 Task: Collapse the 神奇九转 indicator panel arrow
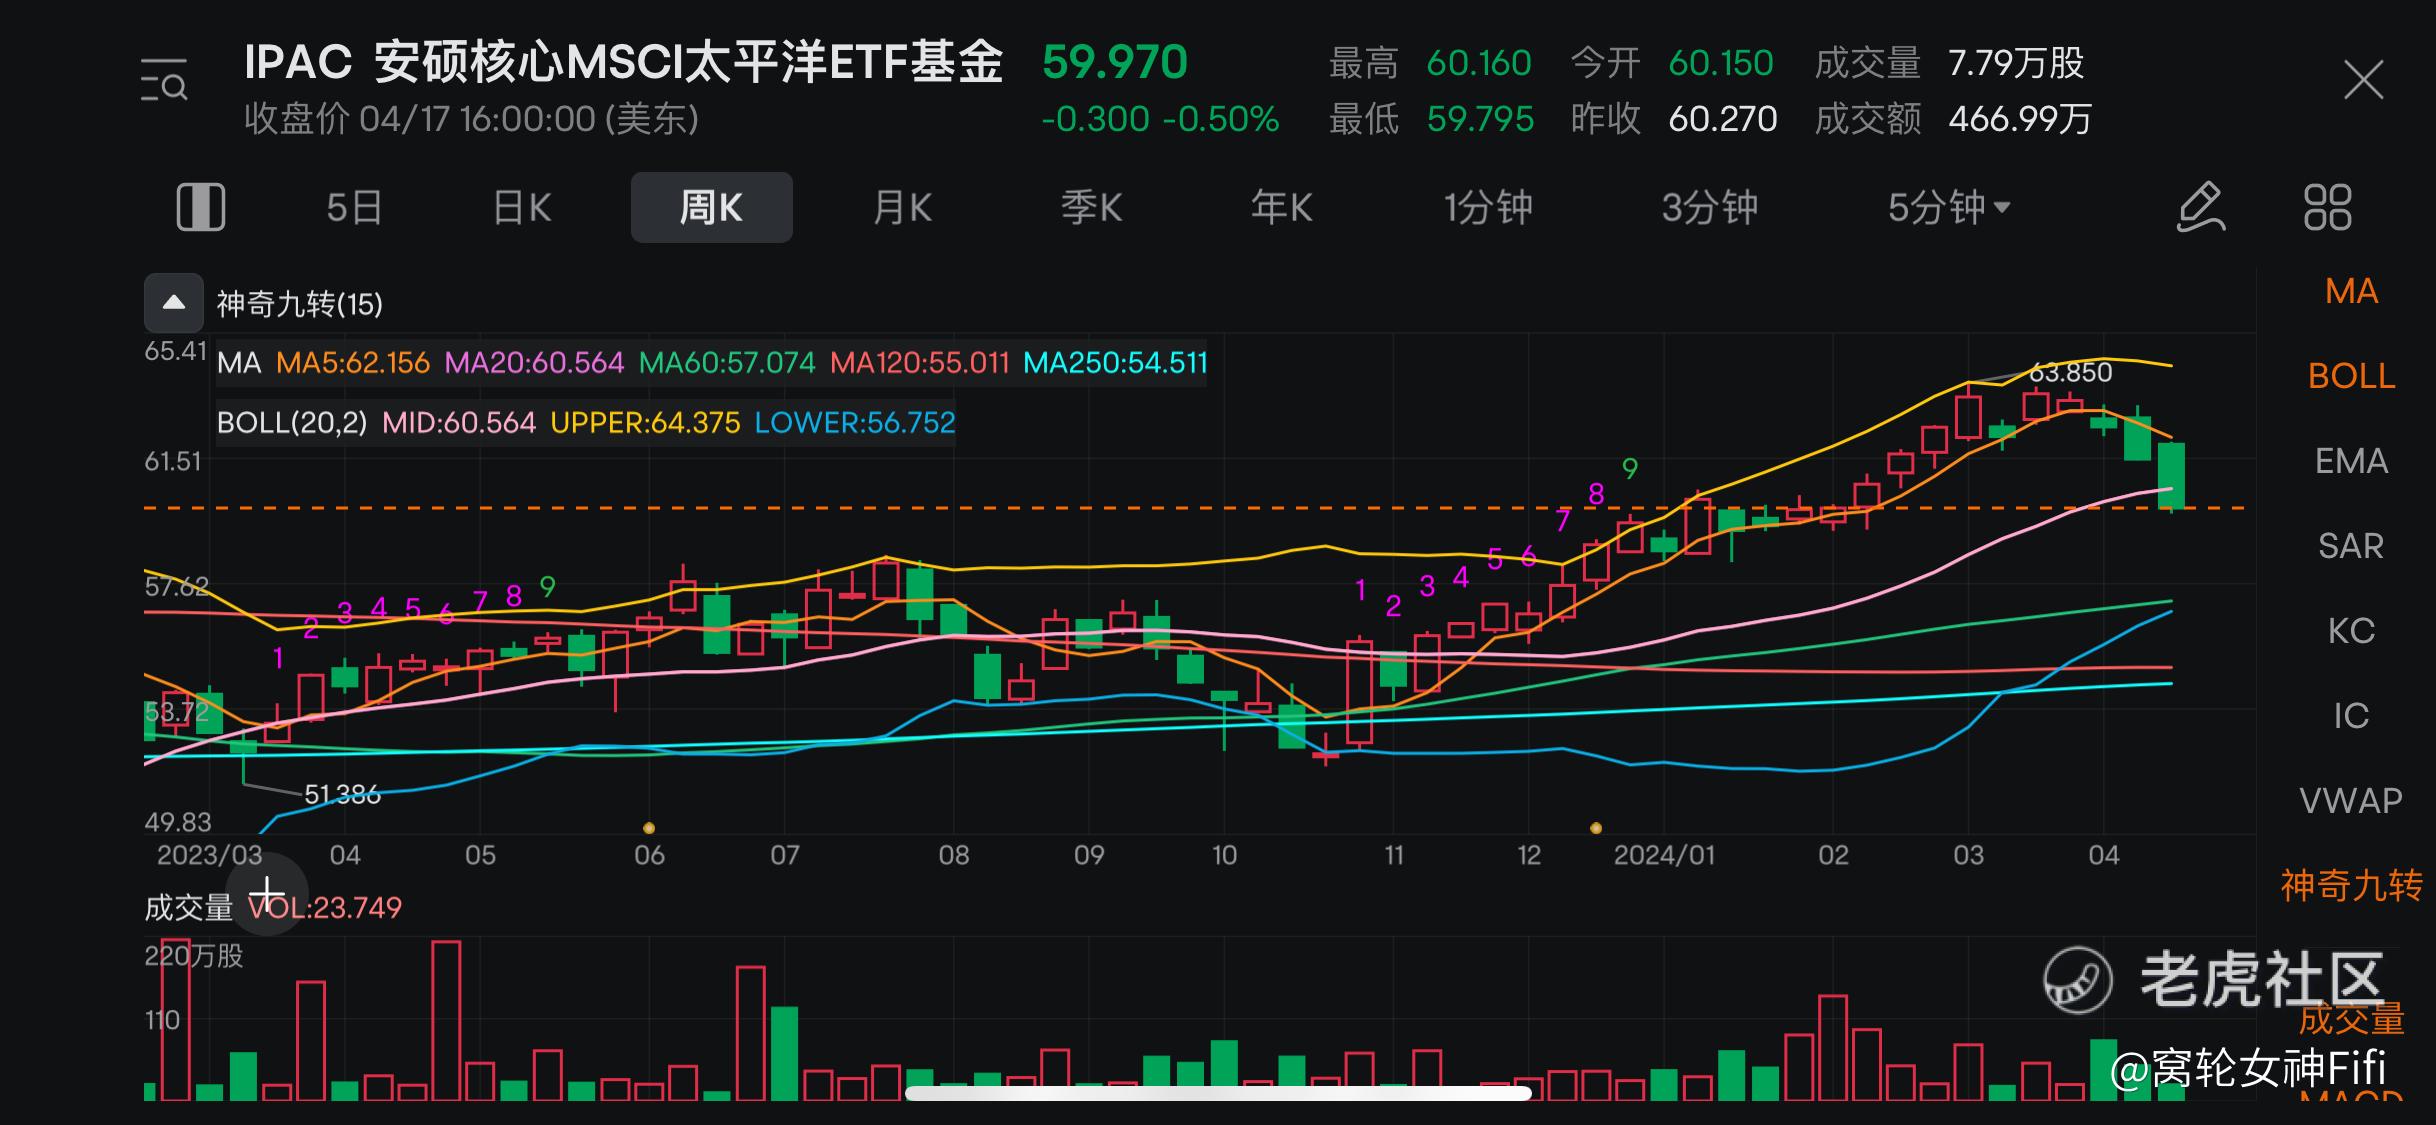point(174,303)
